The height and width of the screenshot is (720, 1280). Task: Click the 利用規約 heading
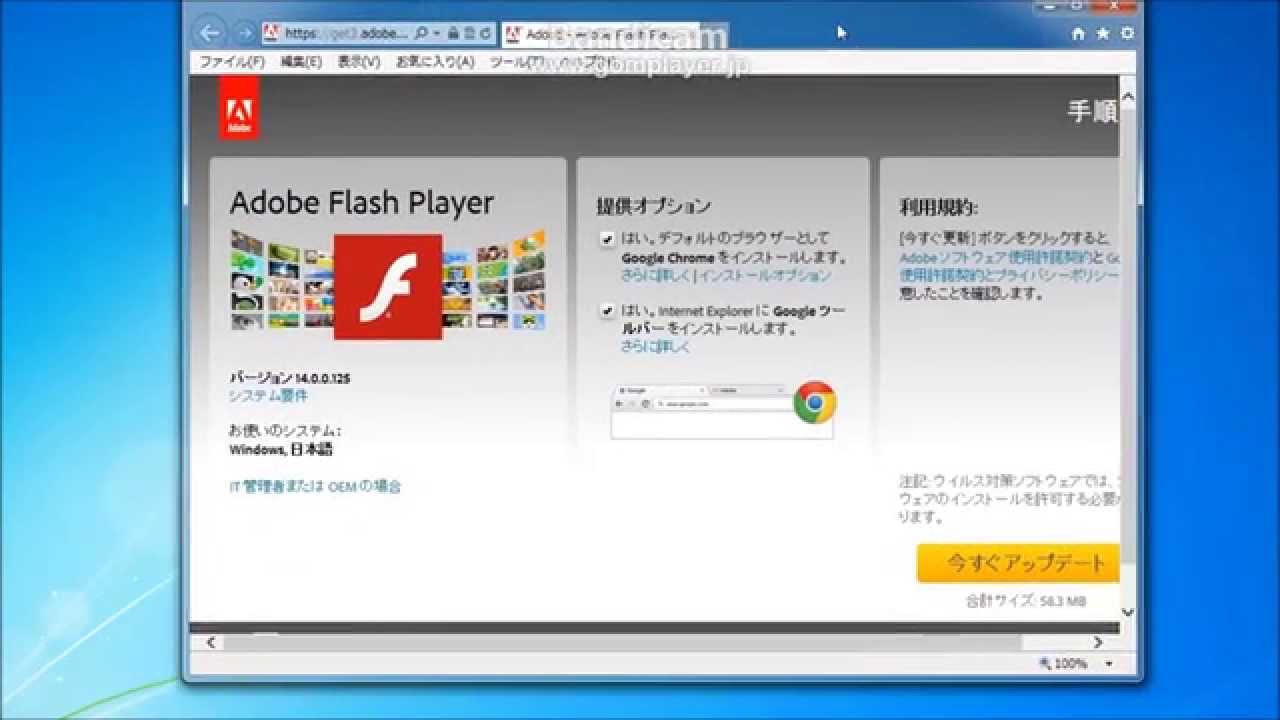click(939, 207)
